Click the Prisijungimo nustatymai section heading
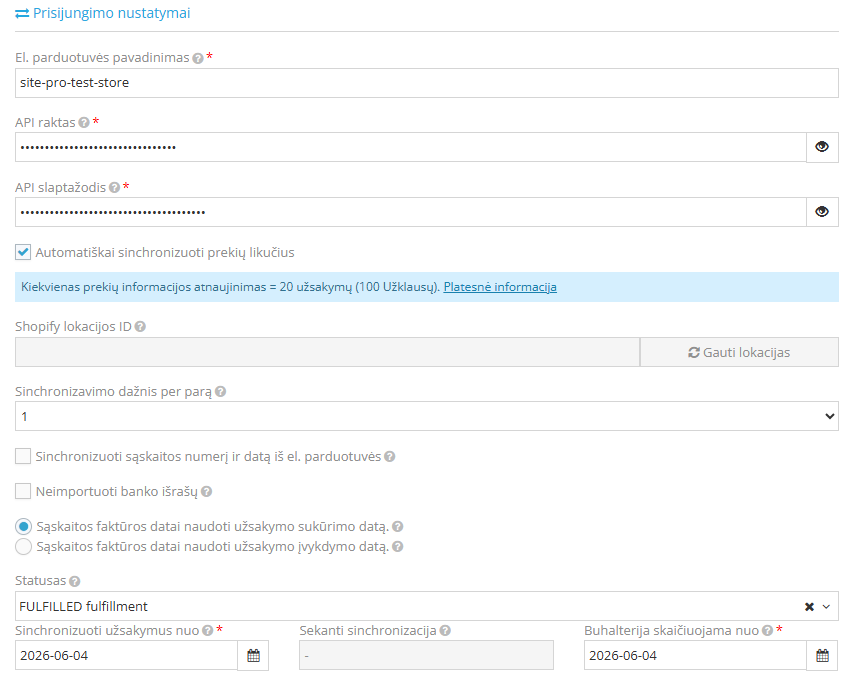The image size is (859, 690). pos(112,13)
